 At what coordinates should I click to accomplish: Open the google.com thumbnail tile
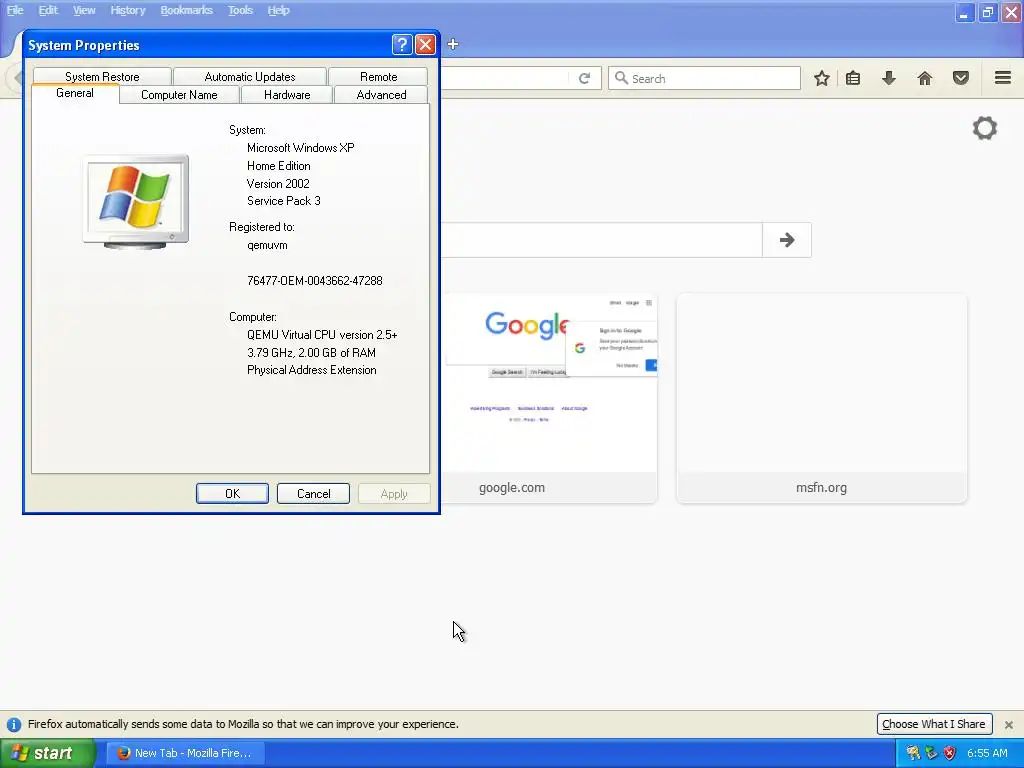(x=549, y=398)
